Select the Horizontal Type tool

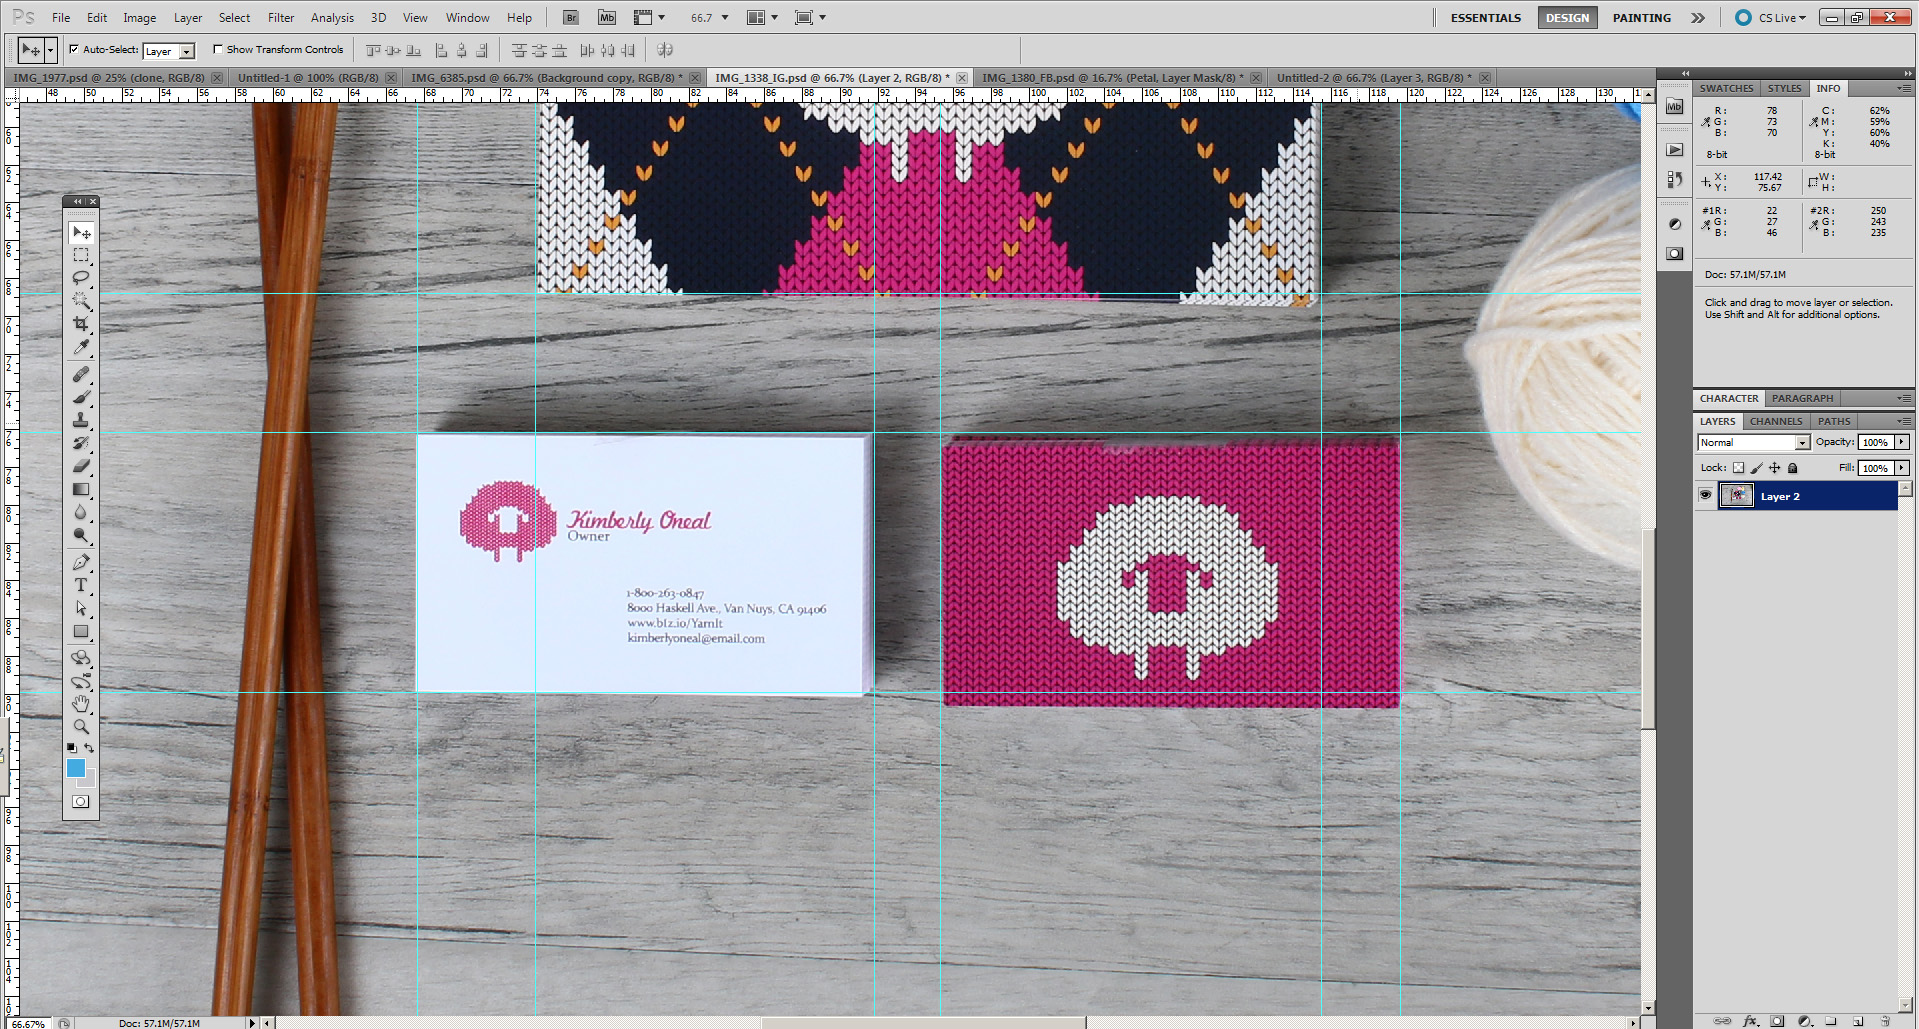[81, 585]
